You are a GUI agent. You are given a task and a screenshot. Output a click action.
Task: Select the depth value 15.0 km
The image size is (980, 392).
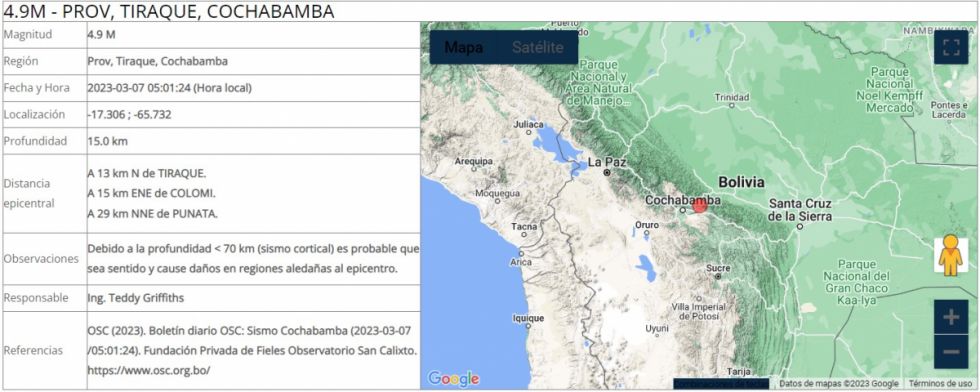[x=108, y=141]
